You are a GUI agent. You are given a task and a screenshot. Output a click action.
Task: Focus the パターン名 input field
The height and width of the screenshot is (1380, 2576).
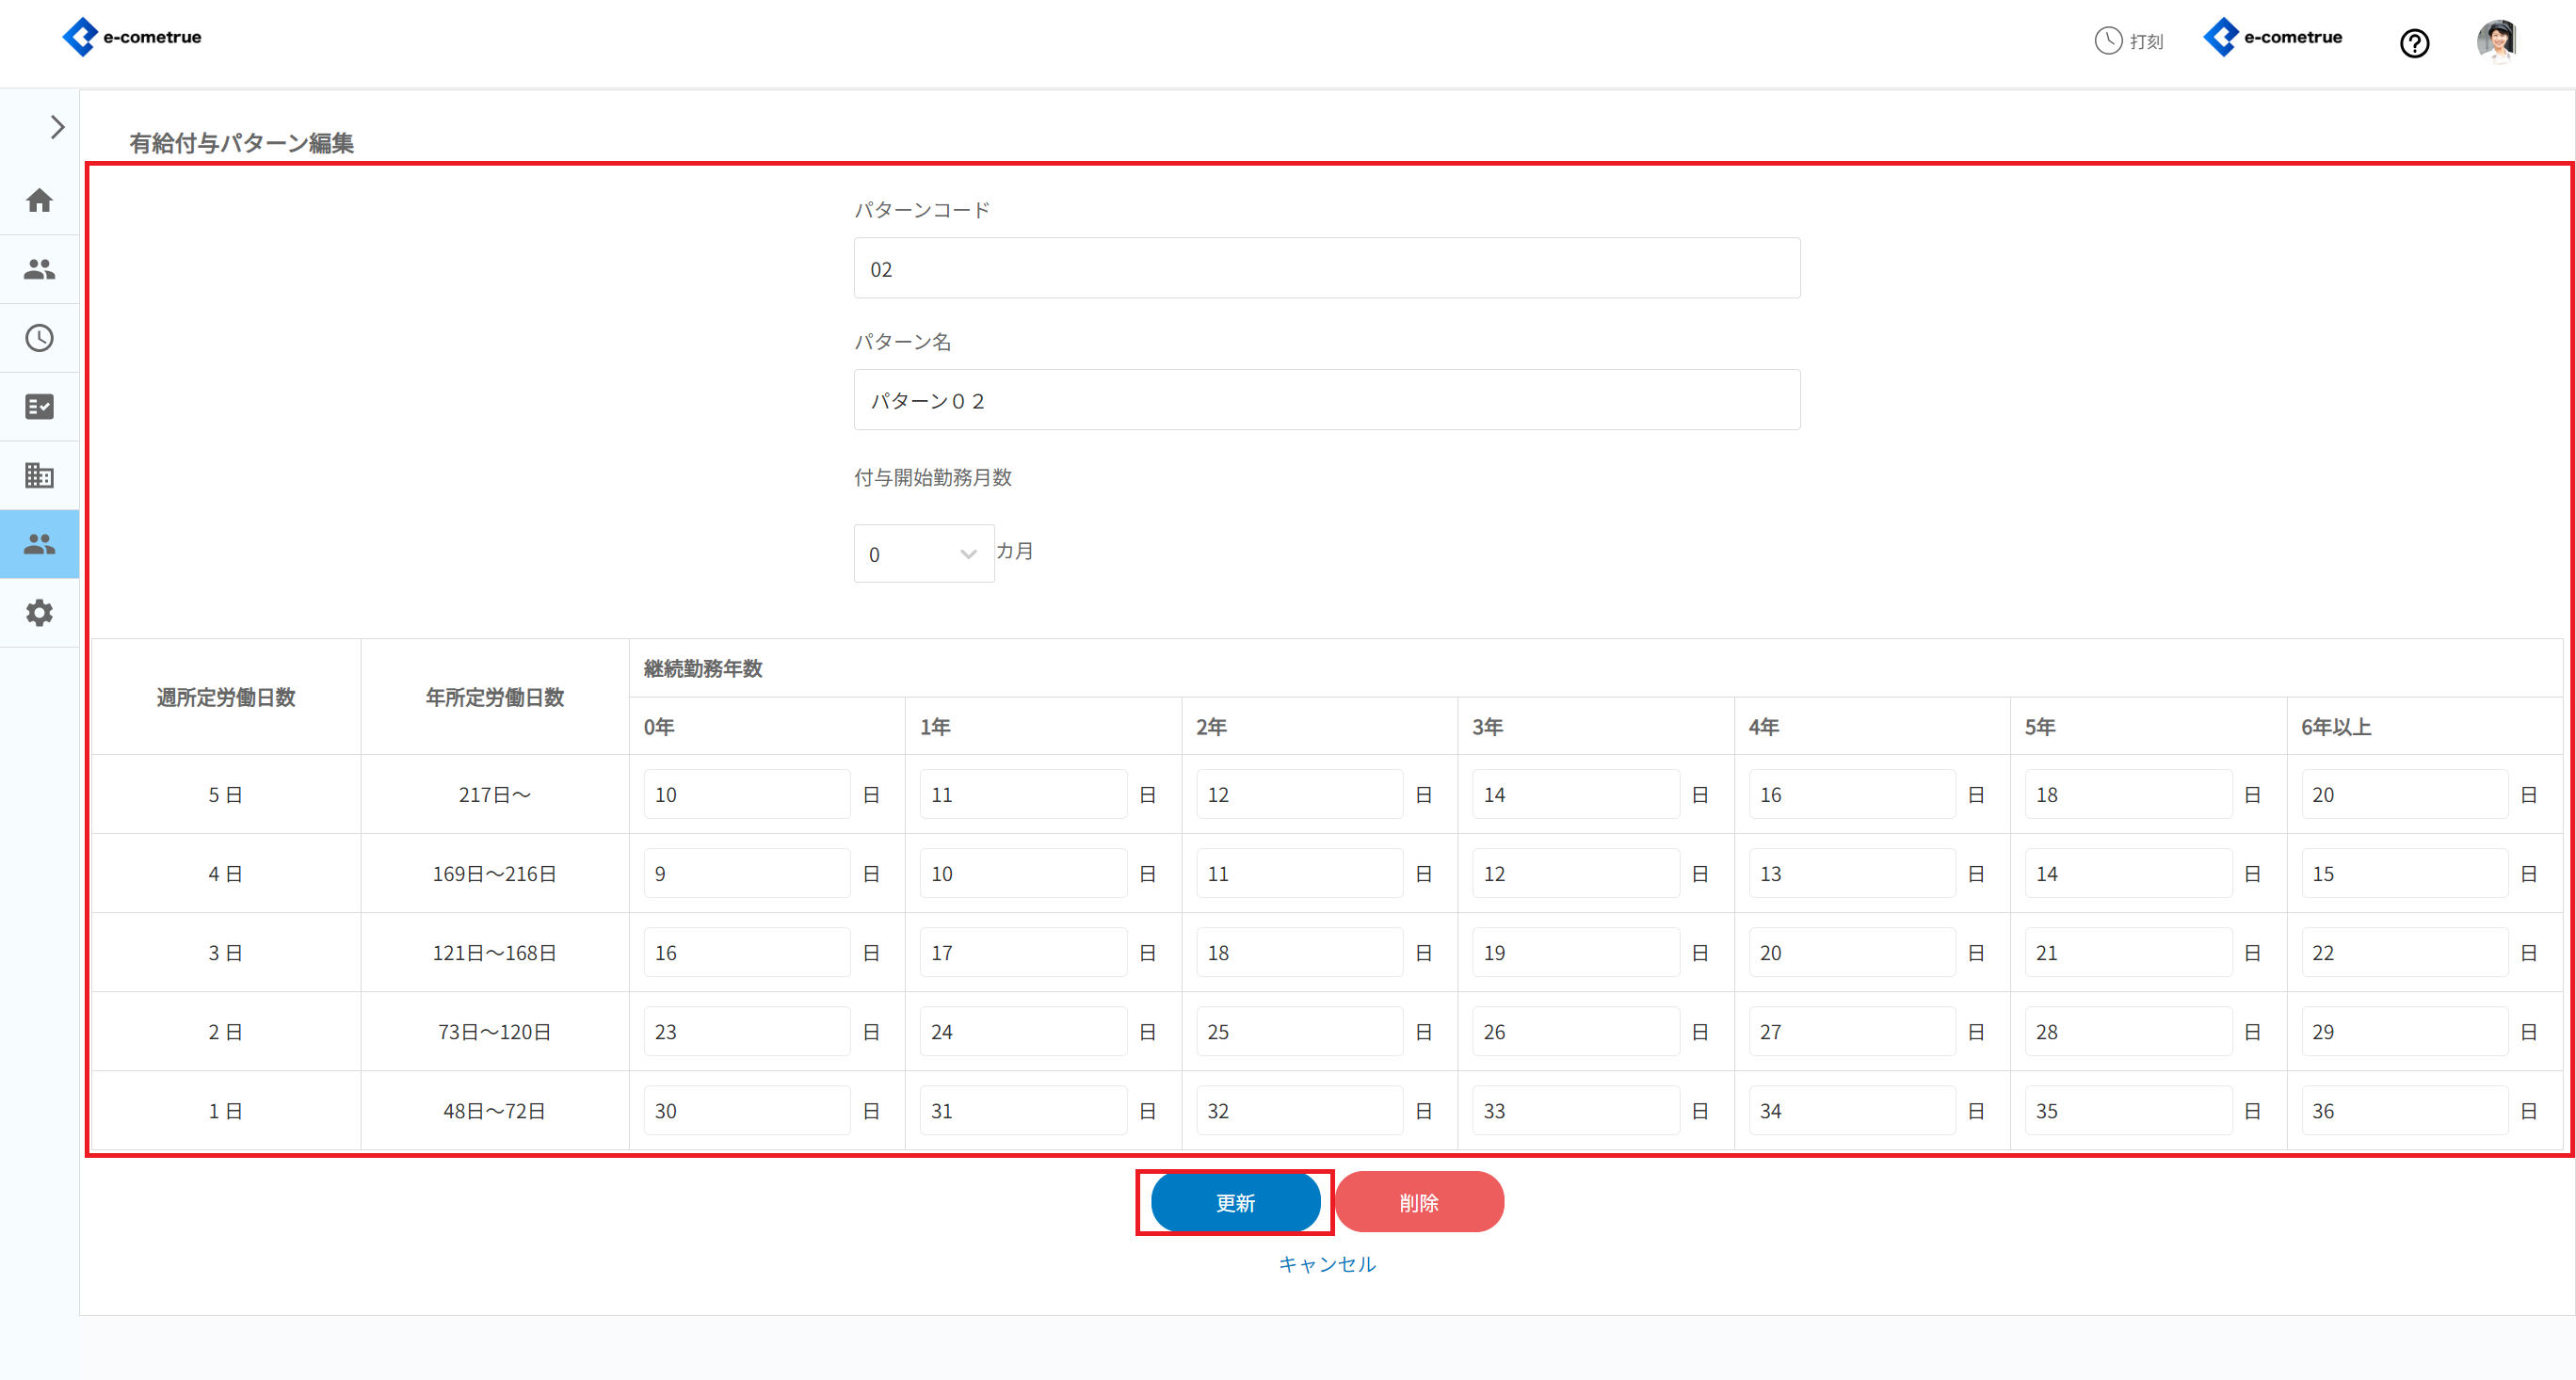(x=1326, y=401)
